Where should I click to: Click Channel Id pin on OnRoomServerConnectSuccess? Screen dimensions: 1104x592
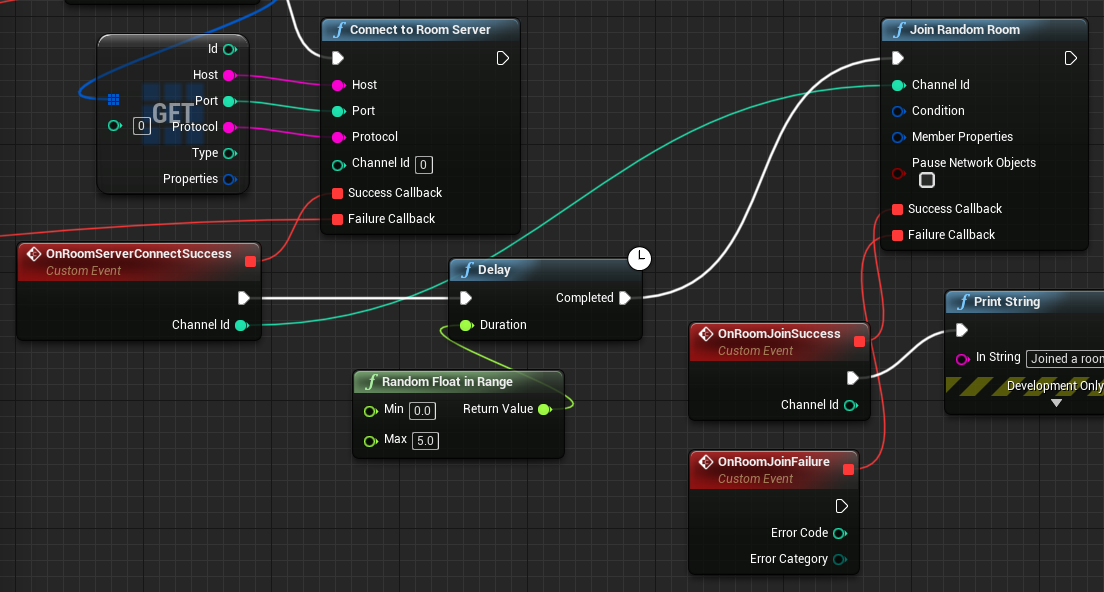[242, 325]
